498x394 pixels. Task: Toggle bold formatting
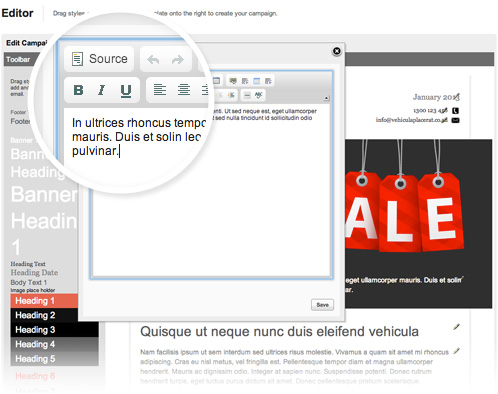(78, 90)
